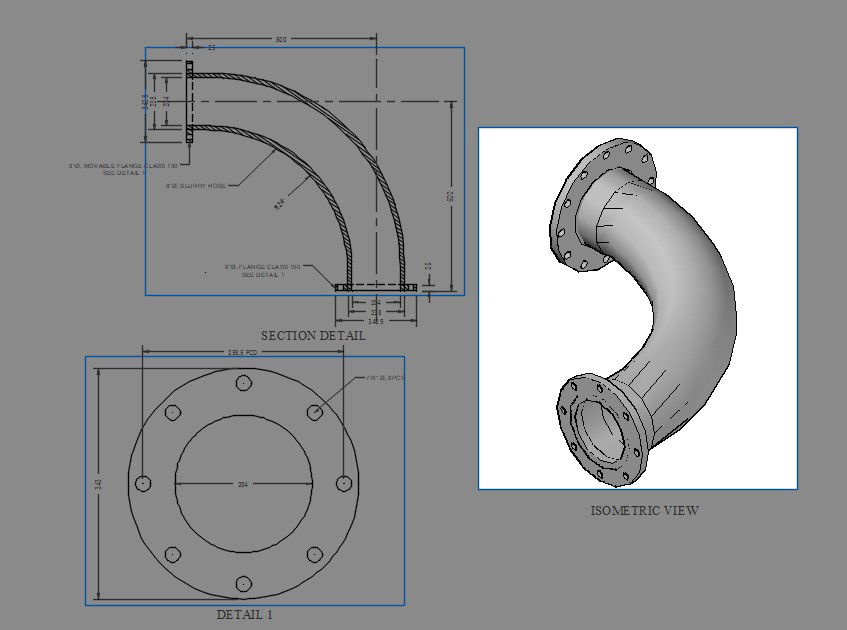Click the topmost bolt hole in Detail 1

pos(243,383)
